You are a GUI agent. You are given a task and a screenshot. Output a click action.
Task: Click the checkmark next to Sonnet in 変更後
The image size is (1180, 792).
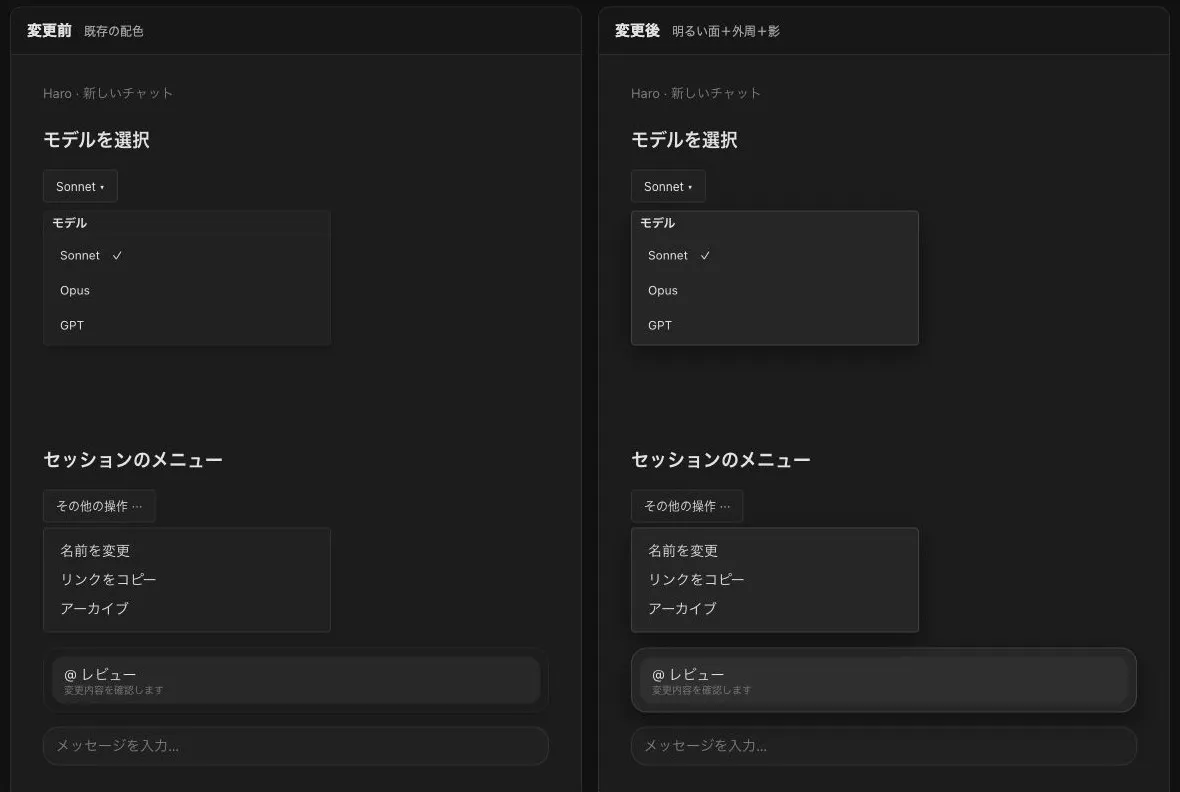[705, 256]
